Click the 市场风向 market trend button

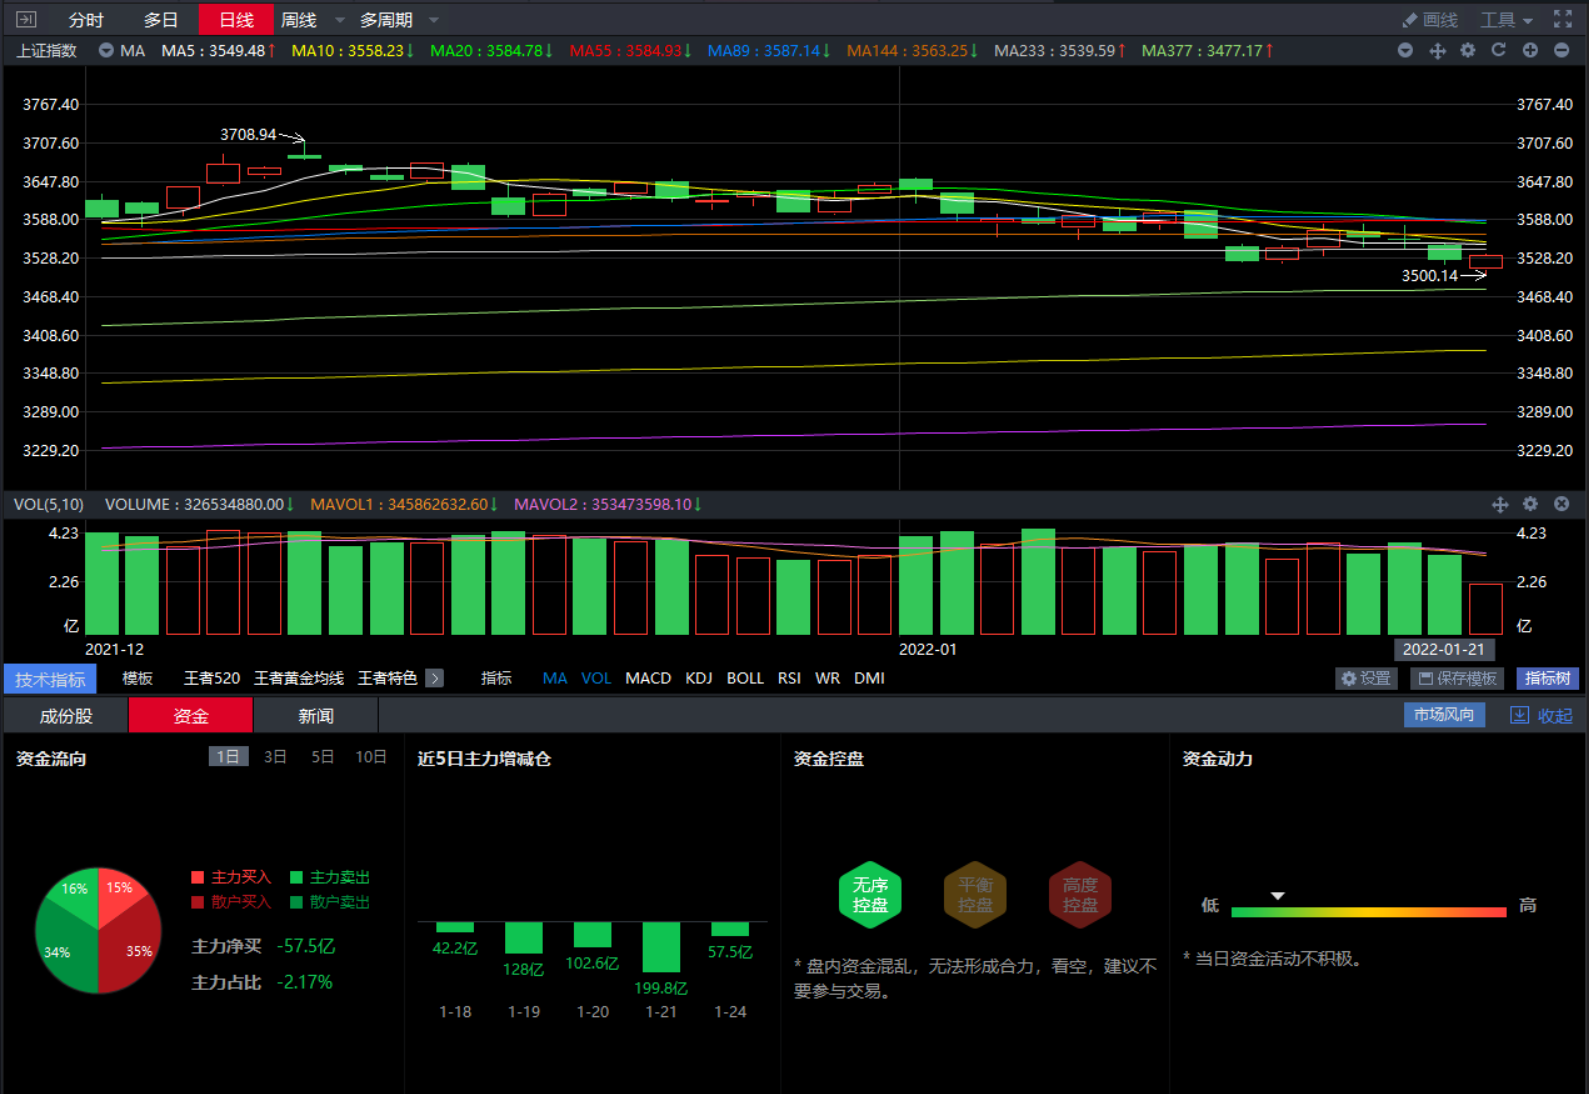click(x=1444, y=714)
